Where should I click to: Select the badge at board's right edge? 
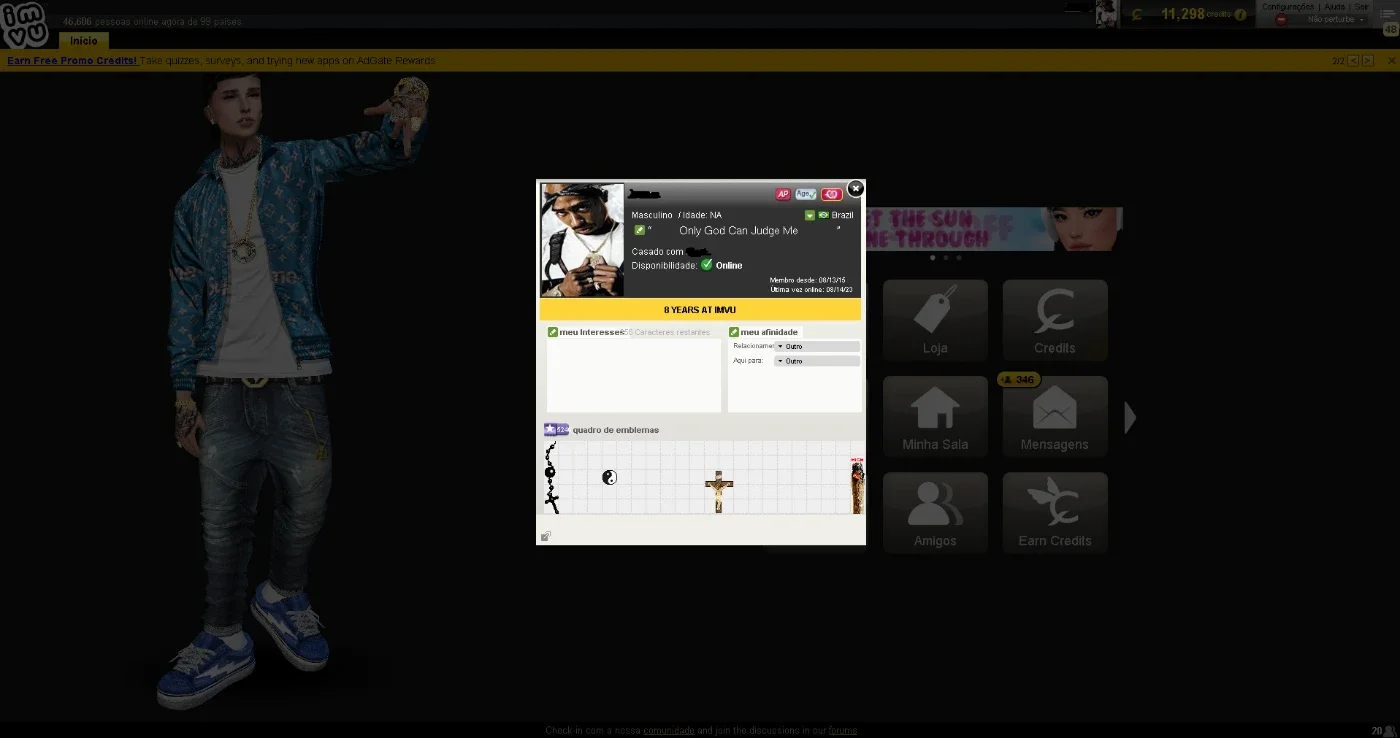pyautogui.click(x=857, y=486)
